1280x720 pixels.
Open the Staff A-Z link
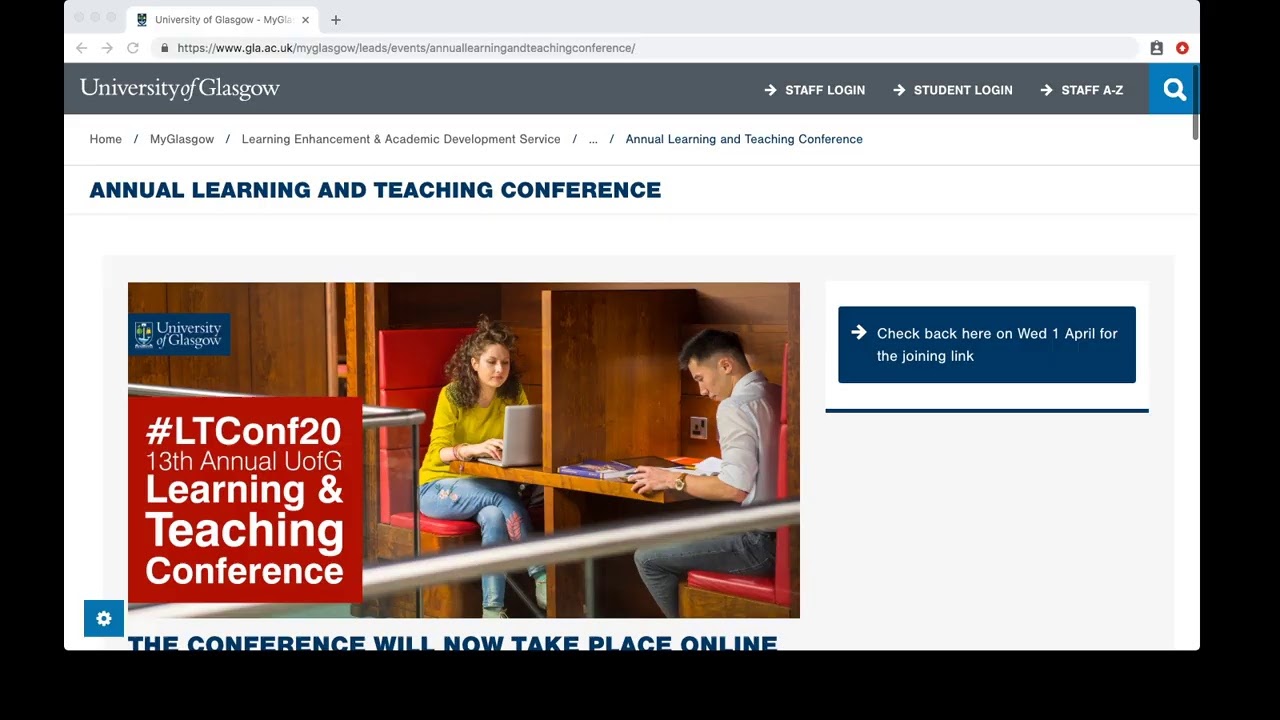pos(1092,90)
